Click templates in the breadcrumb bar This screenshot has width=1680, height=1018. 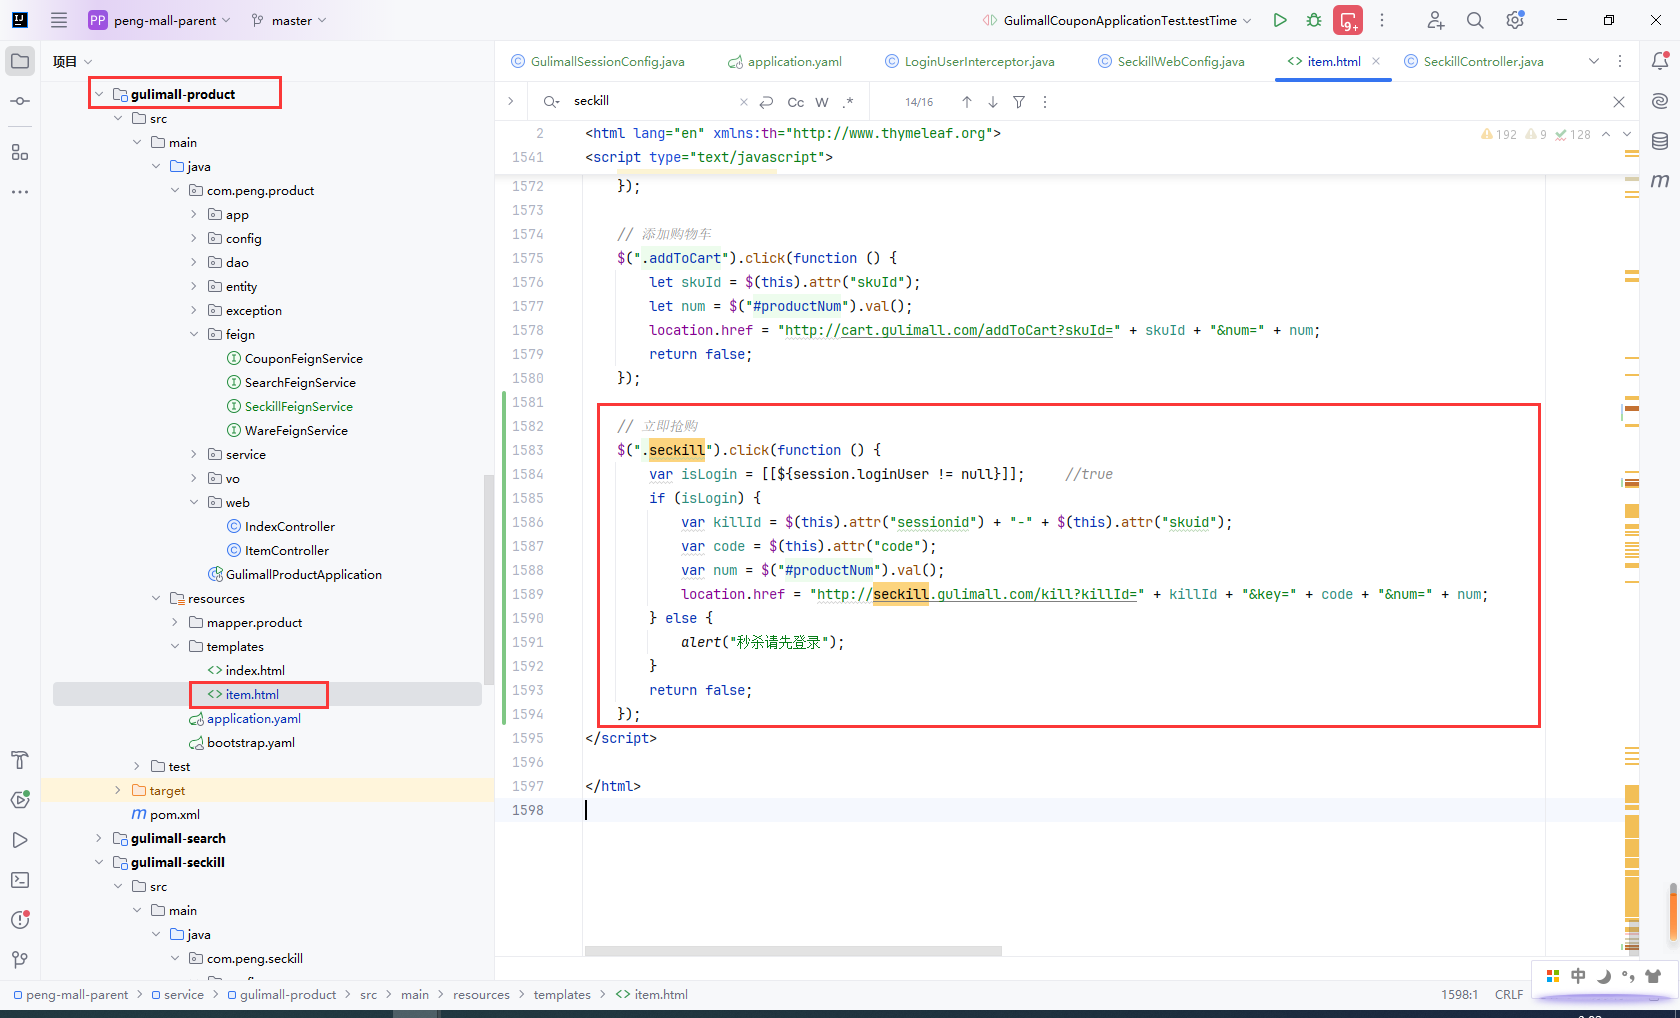pos(562,994)
